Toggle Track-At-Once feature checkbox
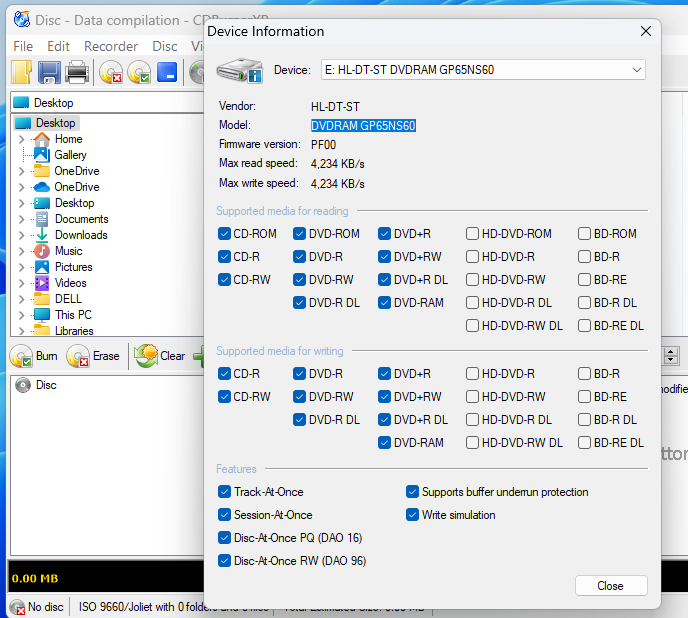This screenshot has height=618, width=688. tap(224, 492)
